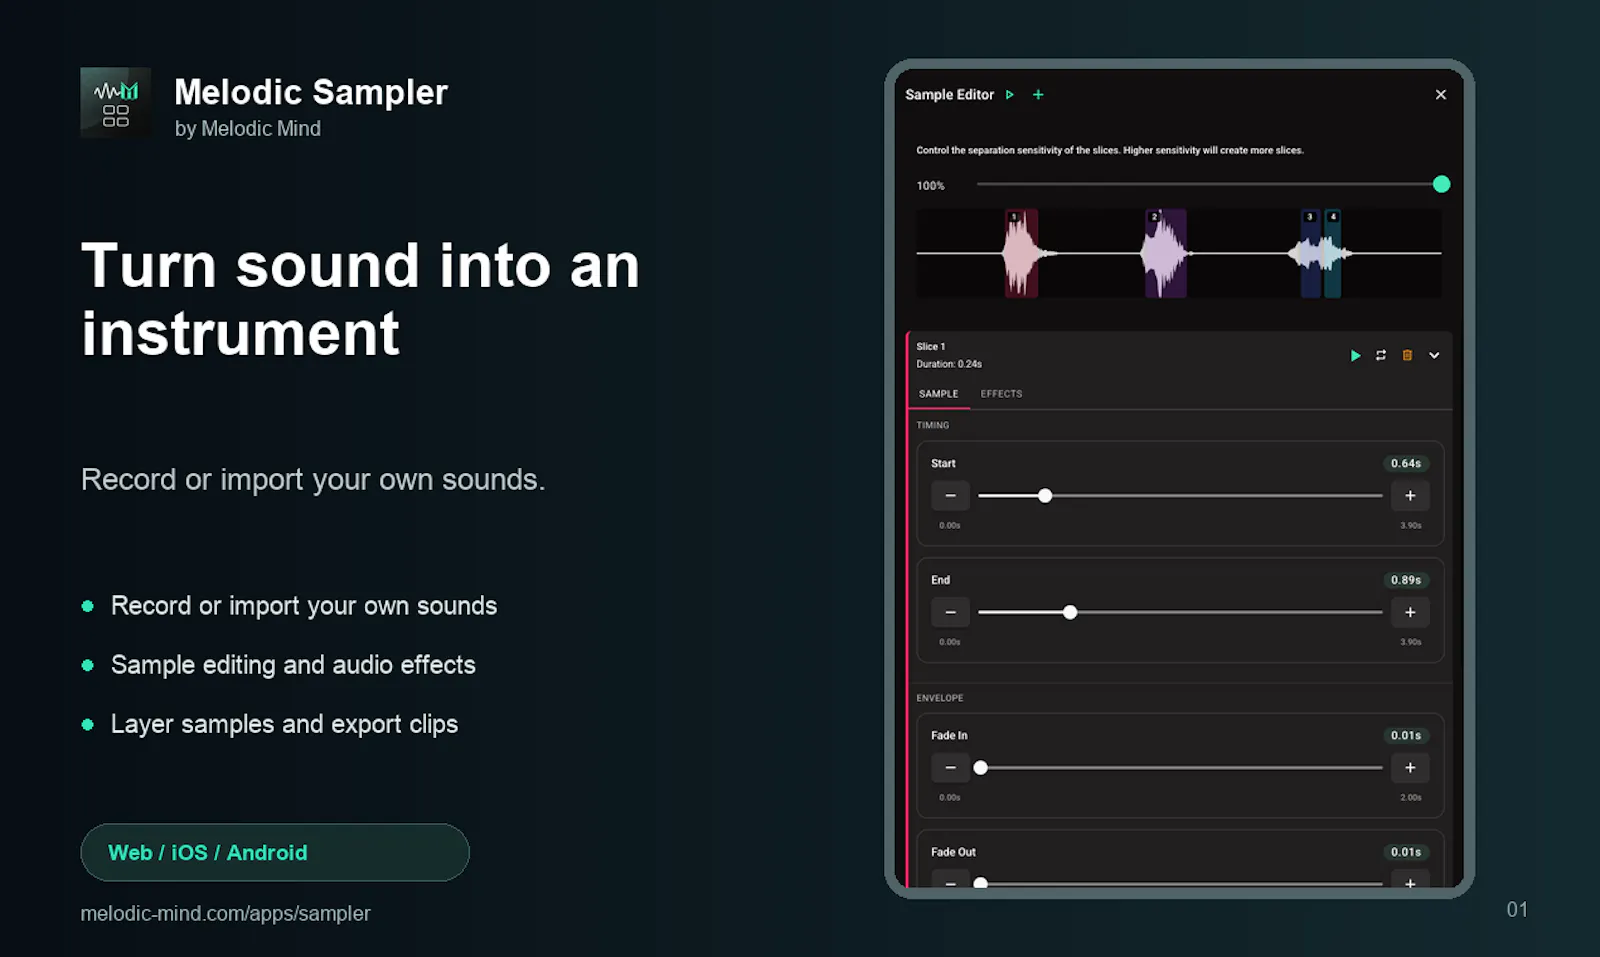Delete Slice 1 with the orange trash icon
Viewport: 1600px width, 957px height.
click(x=1407, y=356)
